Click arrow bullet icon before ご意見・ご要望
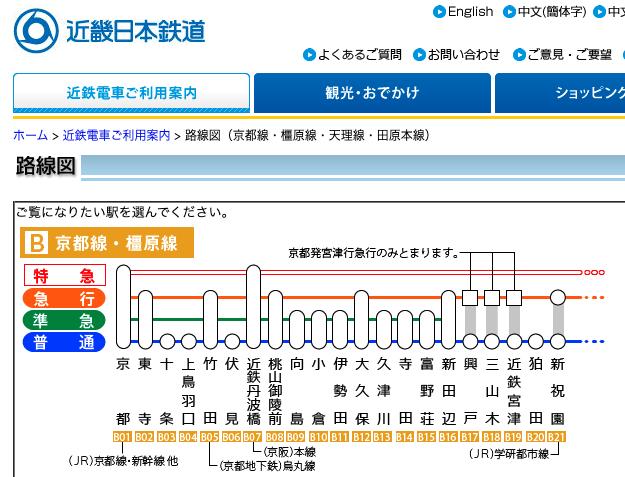The image size is (625, 477). pos(519,55)
